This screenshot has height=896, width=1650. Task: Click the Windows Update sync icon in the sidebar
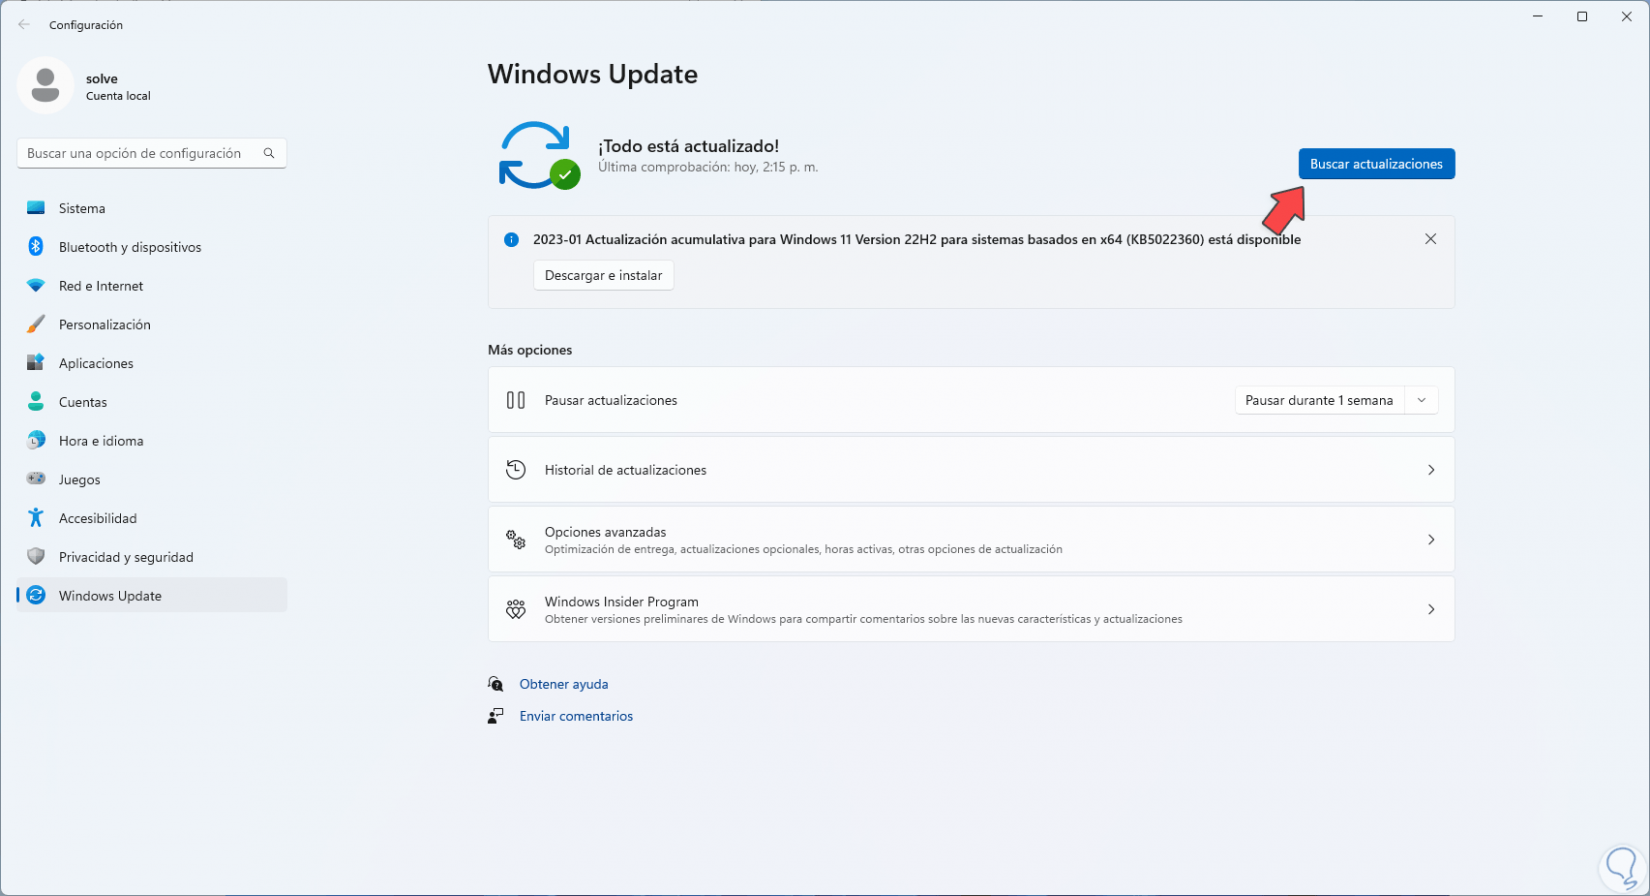[36, 595]
